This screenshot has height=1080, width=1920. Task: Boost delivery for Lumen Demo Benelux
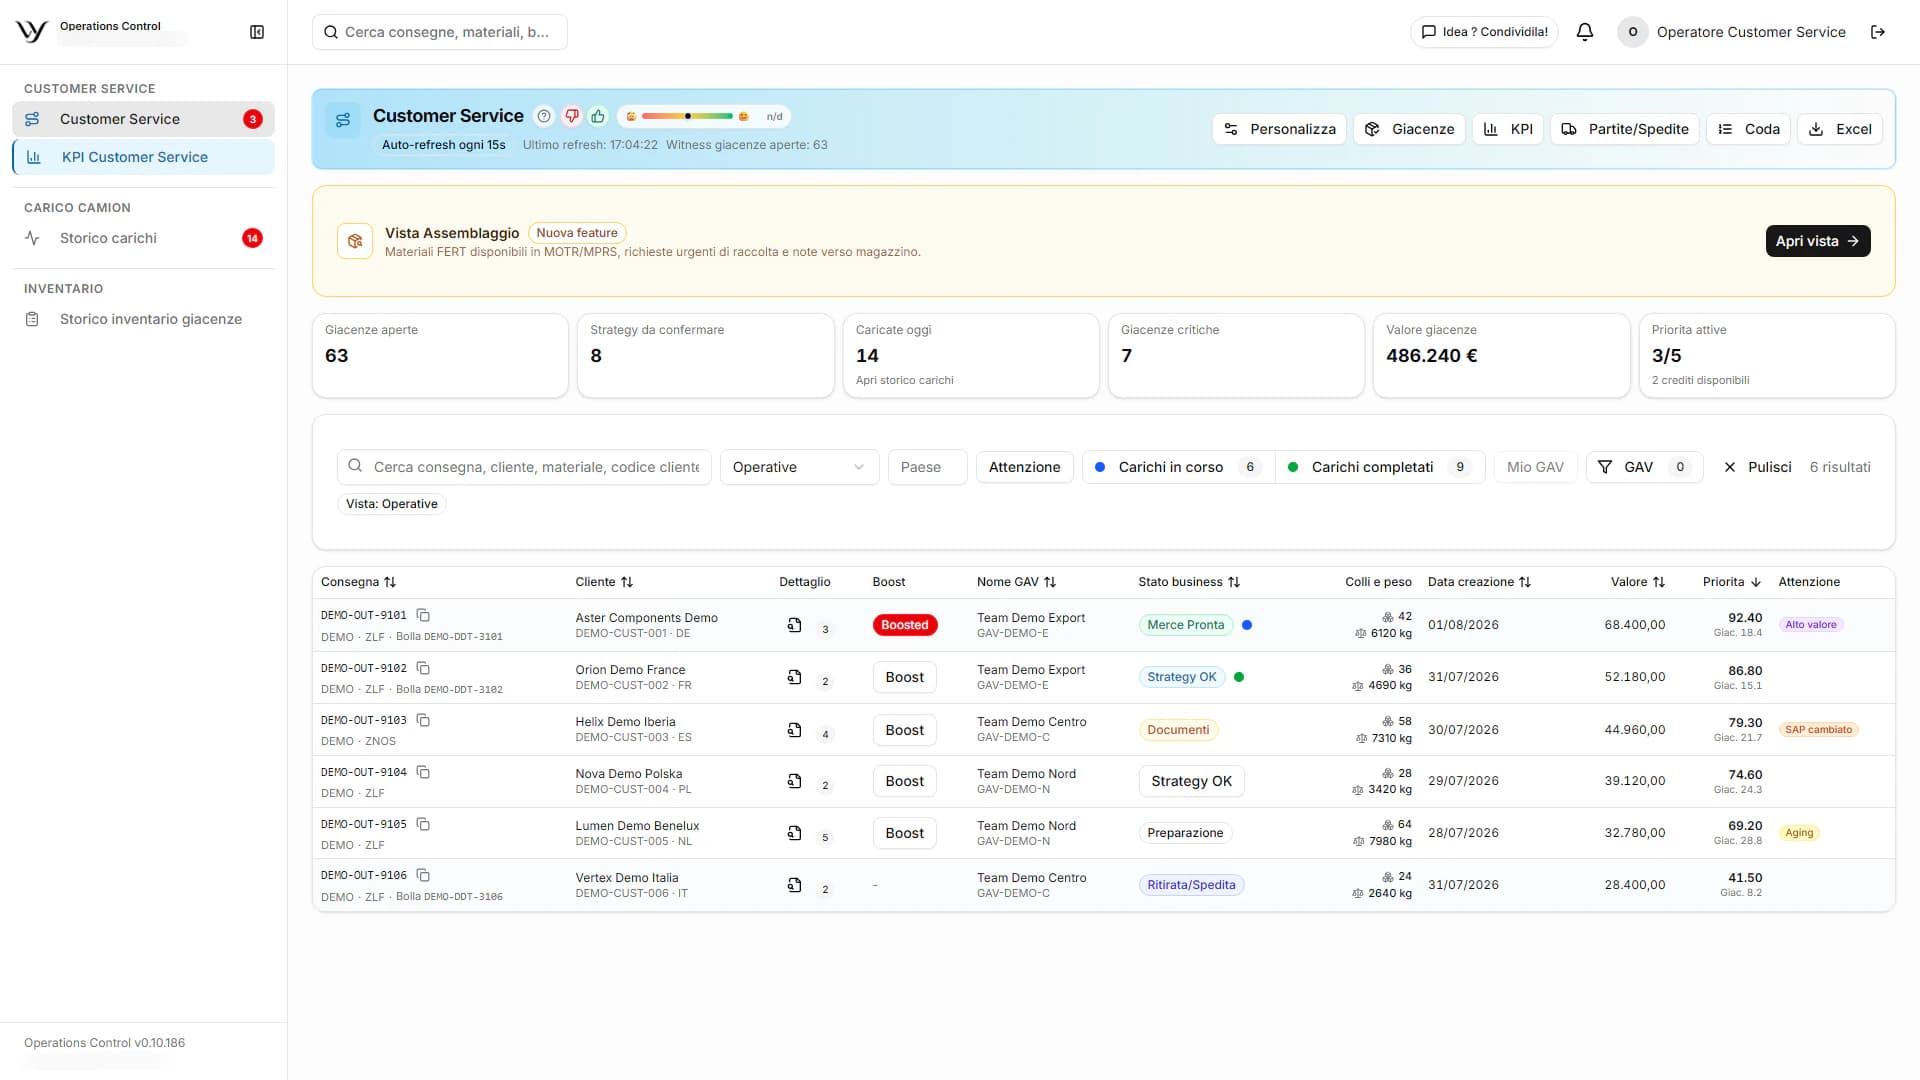click(904, 833)
